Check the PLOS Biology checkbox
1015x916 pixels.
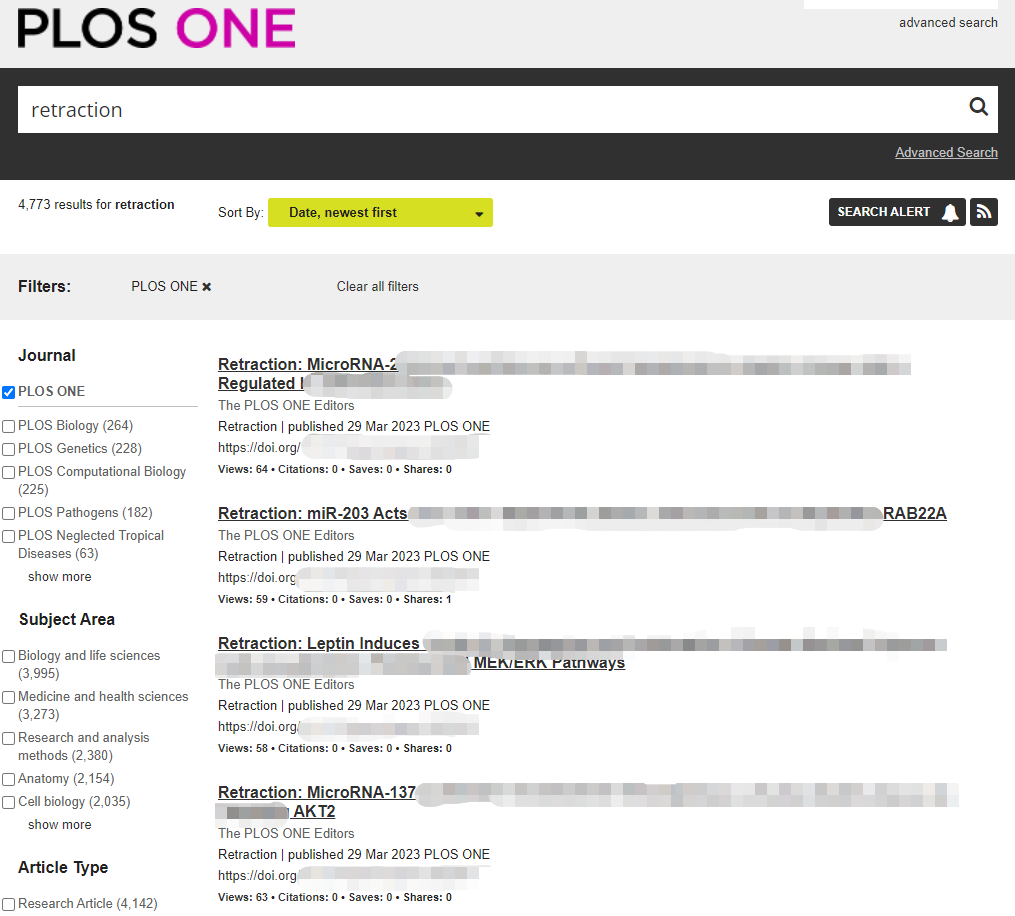coord(8,427)
